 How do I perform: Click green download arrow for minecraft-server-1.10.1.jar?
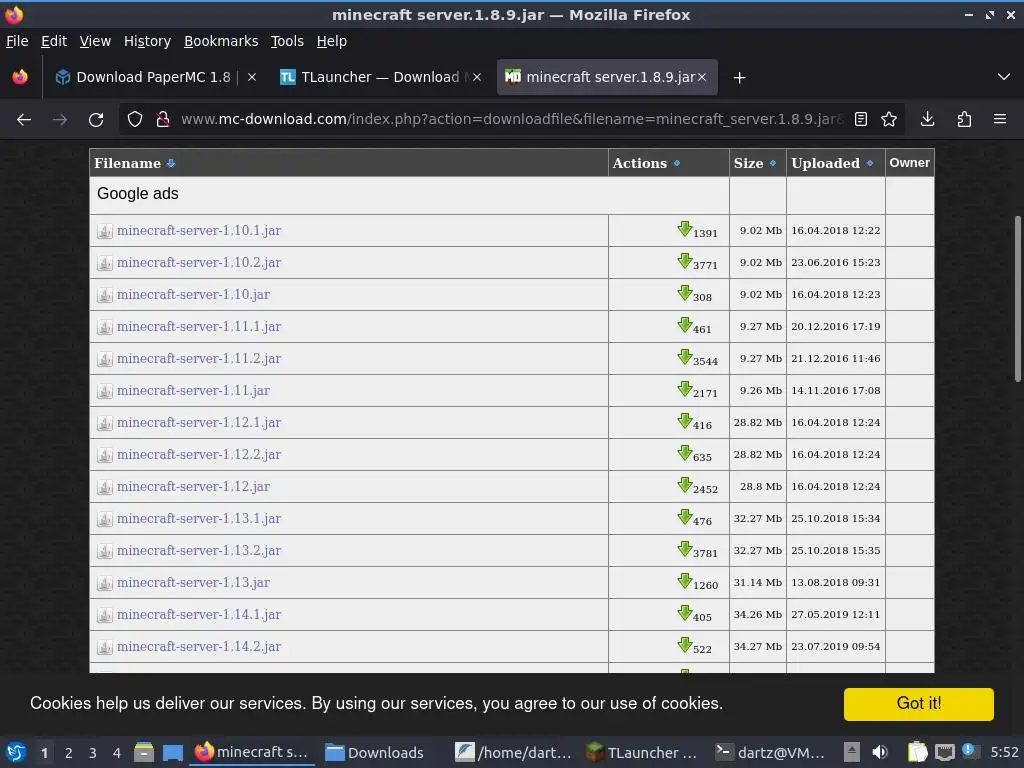[684, 229]
